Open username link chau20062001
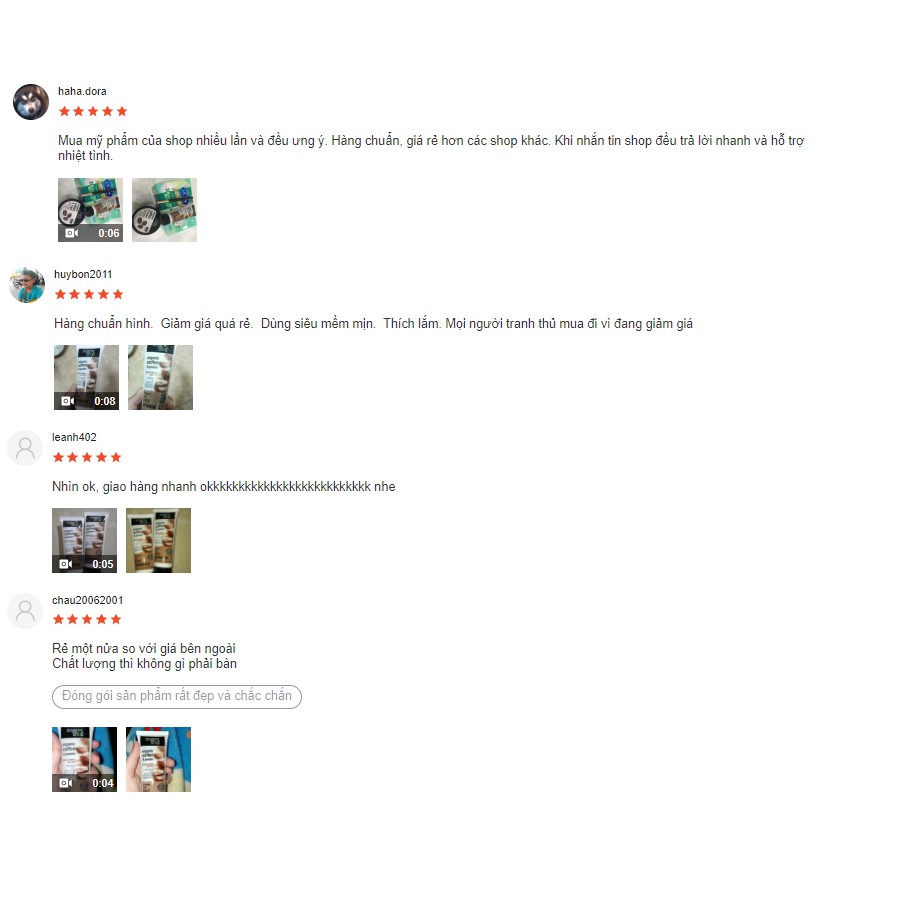Screen dimensions: 918x918 tap(88, 600)
